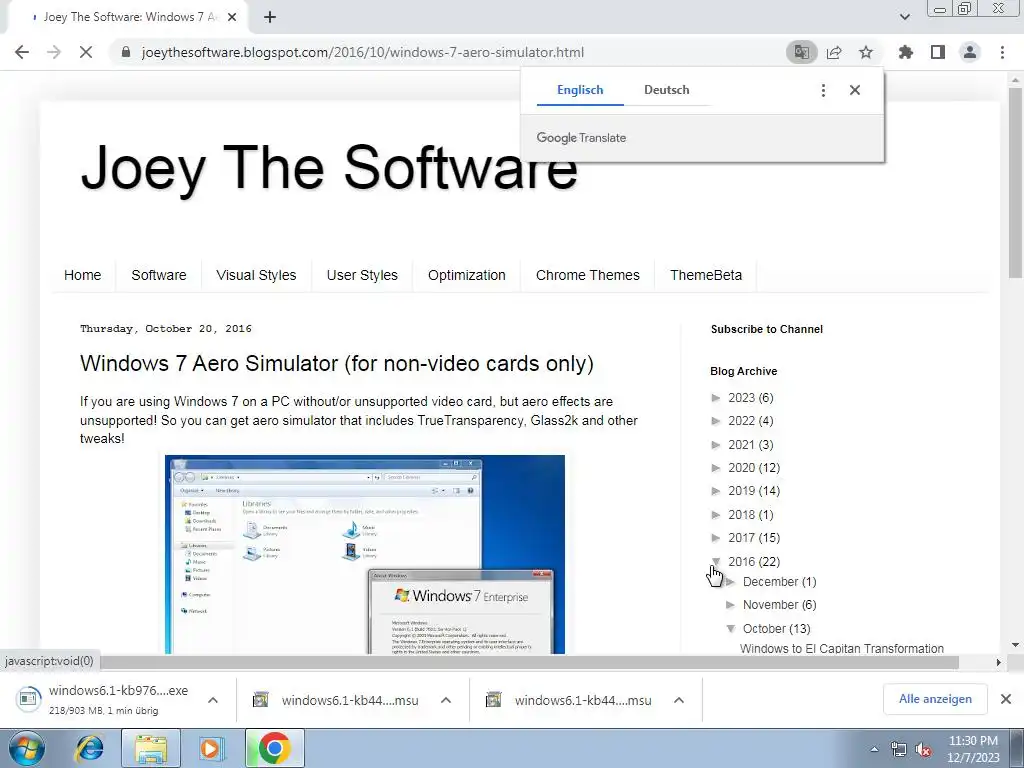Open the ThemeBeta page

(706, 275)
